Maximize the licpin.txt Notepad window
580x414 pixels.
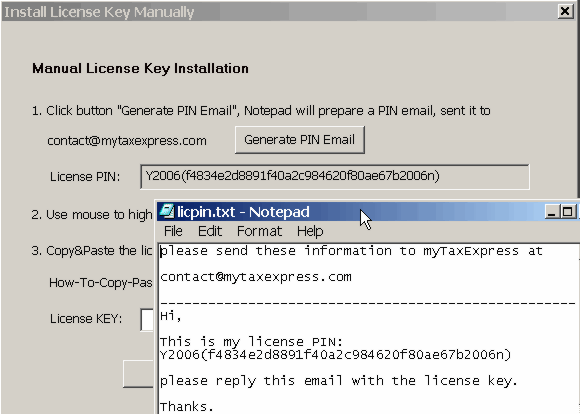[x=567, y=212]
